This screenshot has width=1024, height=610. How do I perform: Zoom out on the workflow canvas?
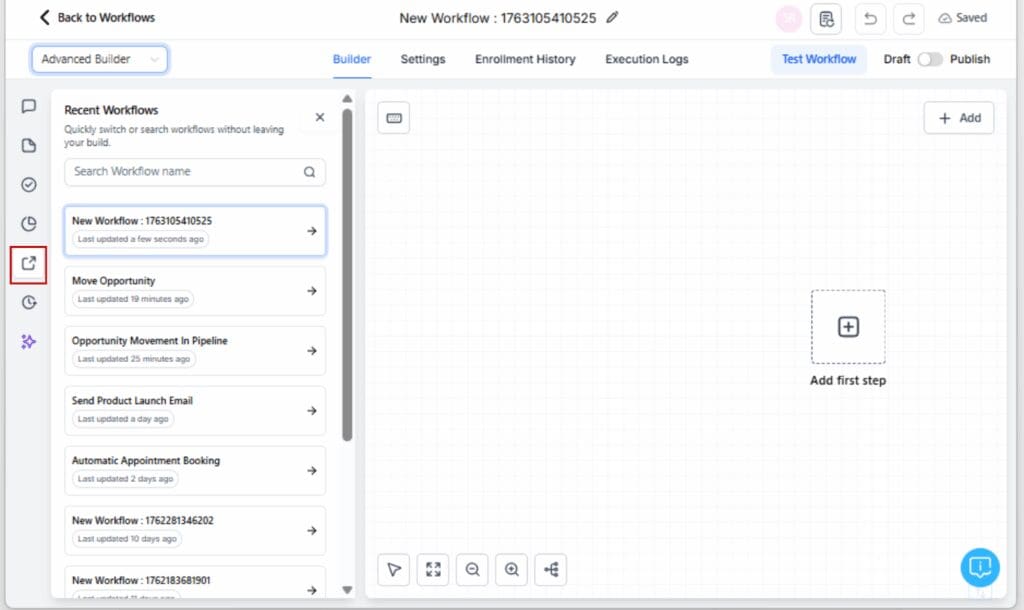pyautogui.click(x=472, y=569)
